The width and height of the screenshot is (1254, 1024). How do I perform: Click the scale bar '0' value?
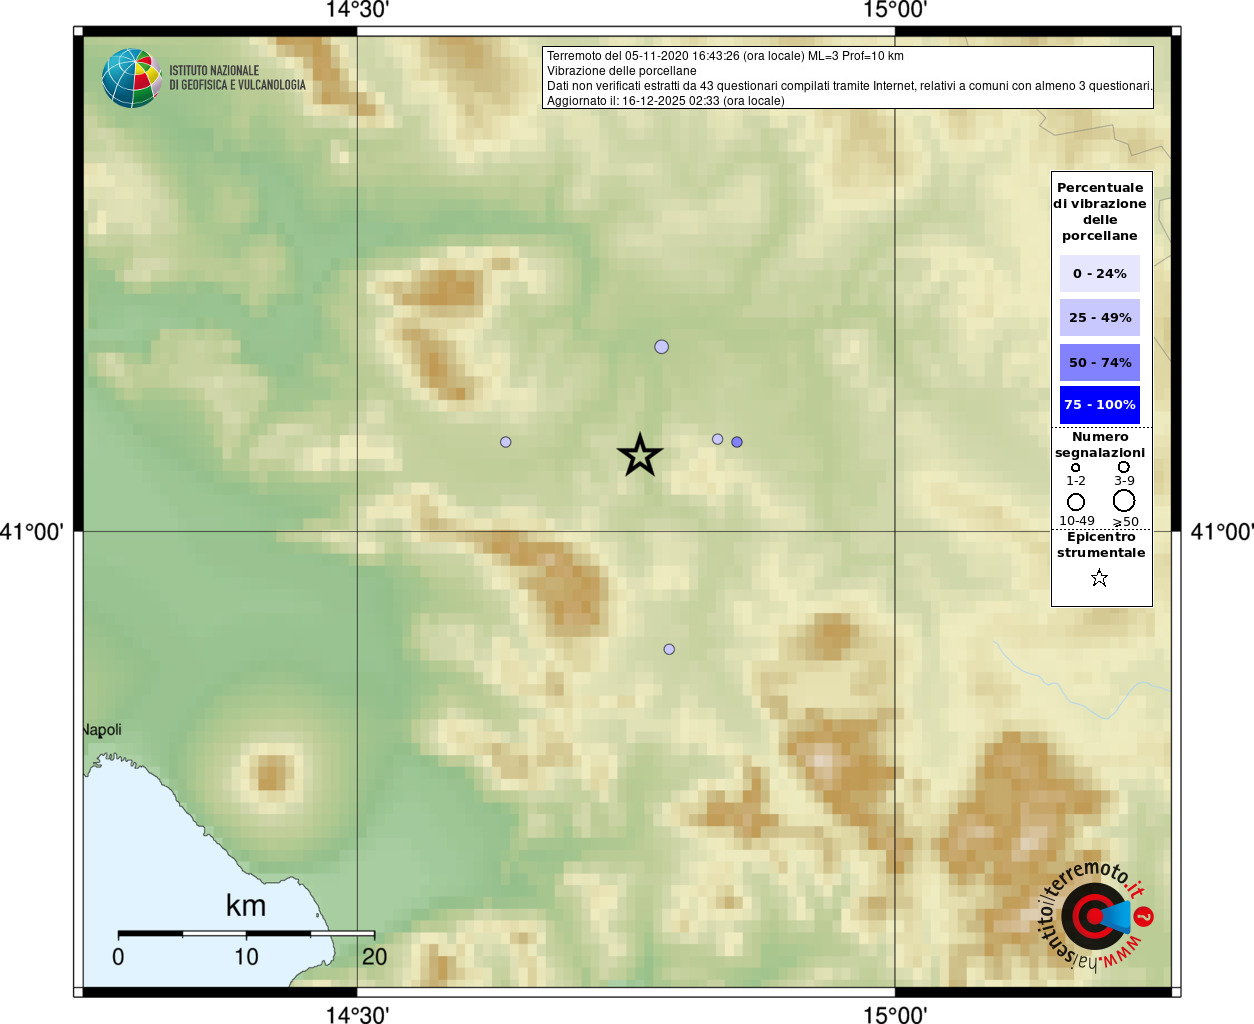coord(118,957)
